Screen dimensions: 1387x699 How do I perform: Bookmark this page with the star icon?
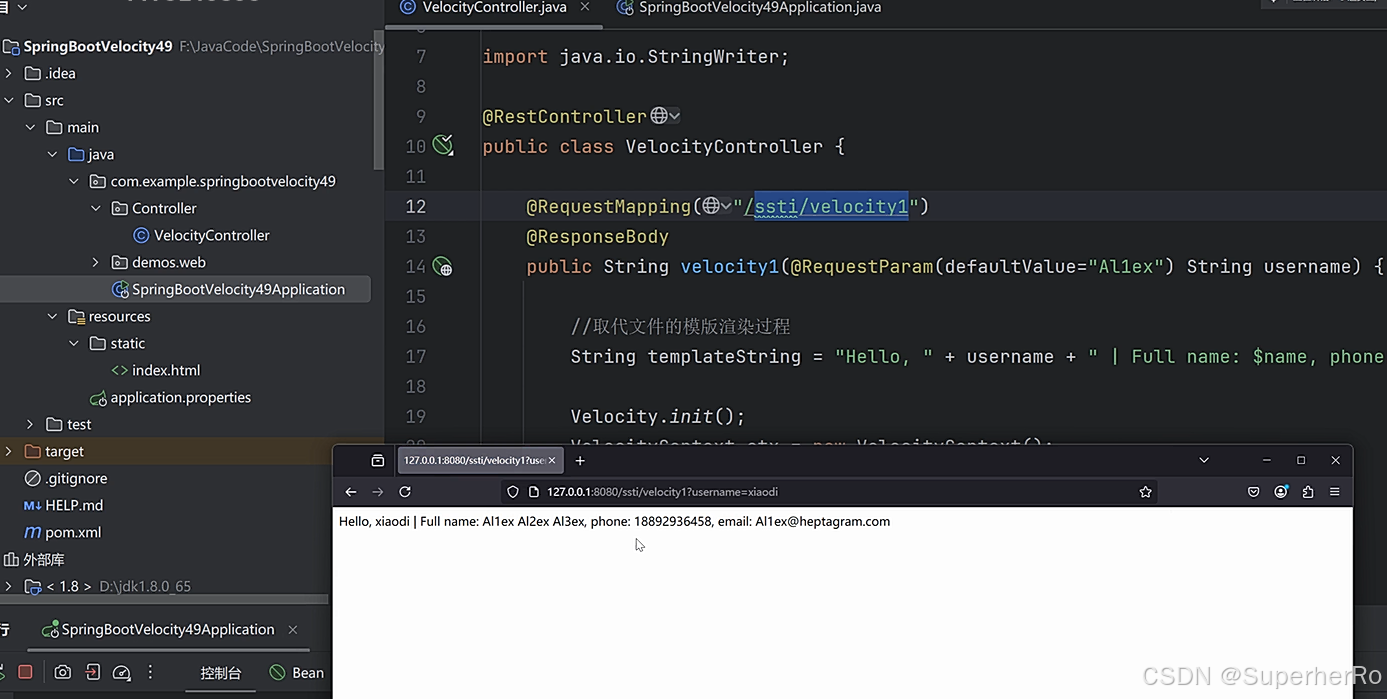[1146, 492]
